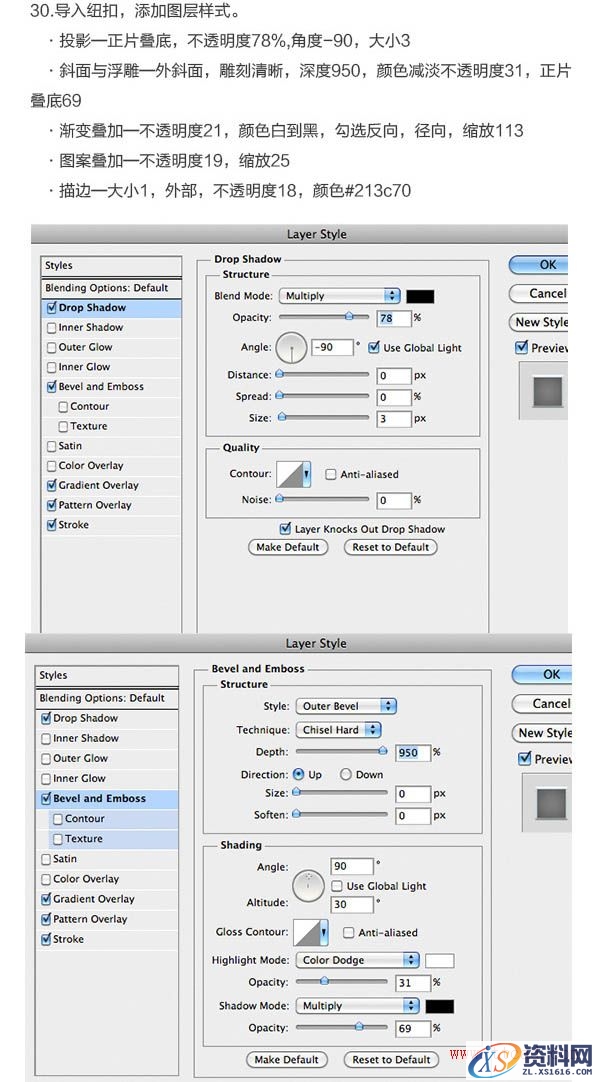The image size is (600, 1082).
Task: Open the Contour thumbnail in the Quality section
Action: point(291,474)
